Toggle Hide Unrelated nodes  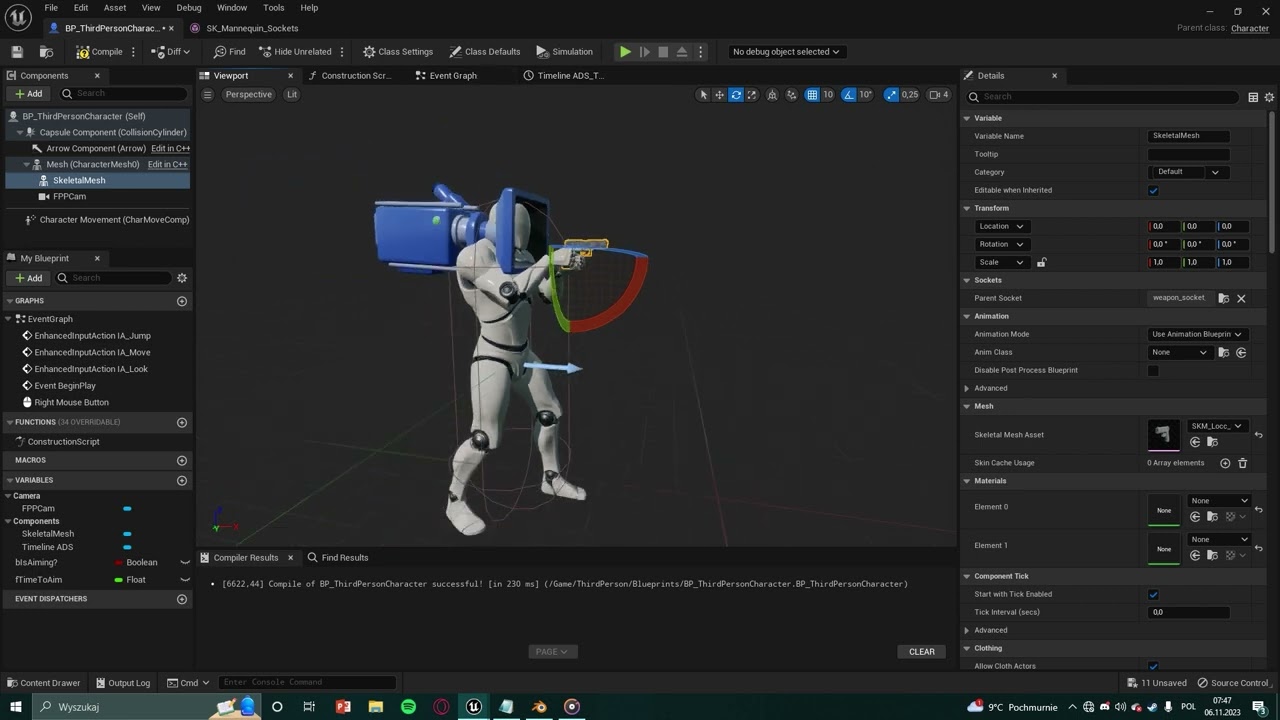coord(295,52)
